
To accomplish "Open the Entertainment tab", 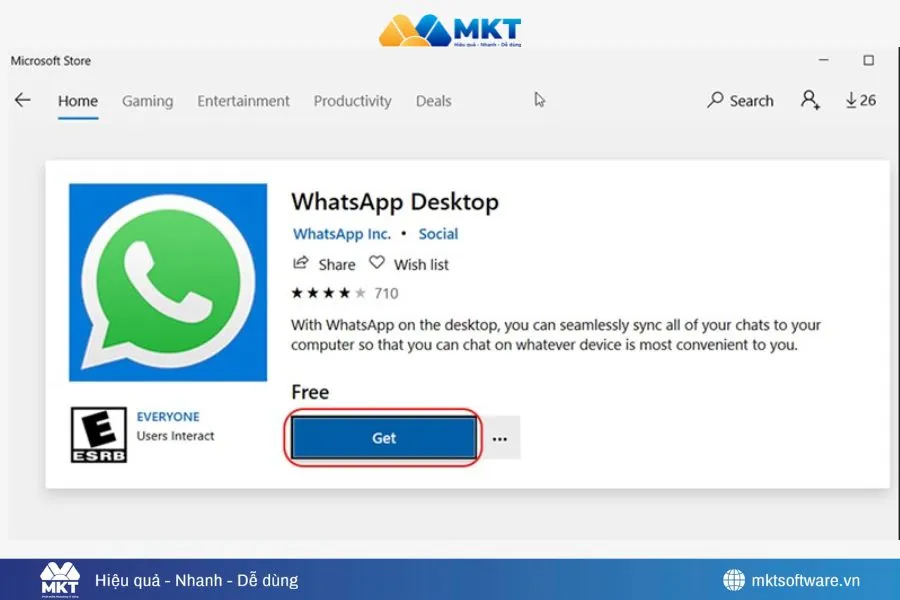I will coord(243,101).
